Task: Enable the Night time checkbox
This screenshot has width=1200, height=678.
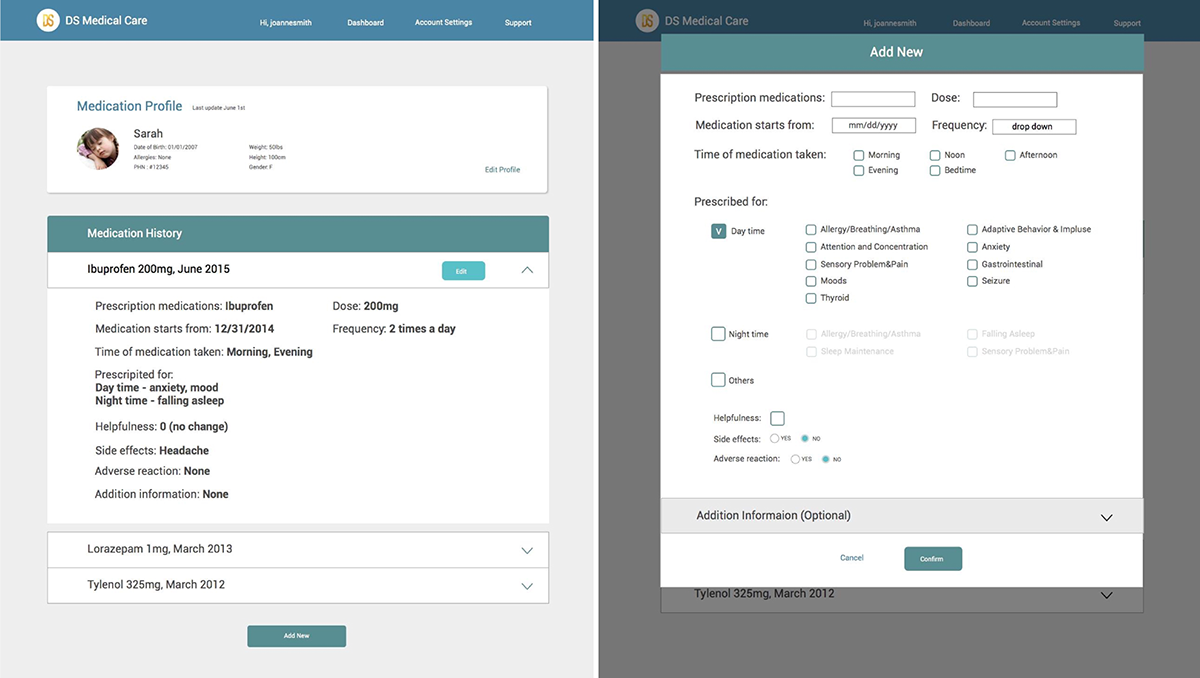Action: [x=718, y=334]
